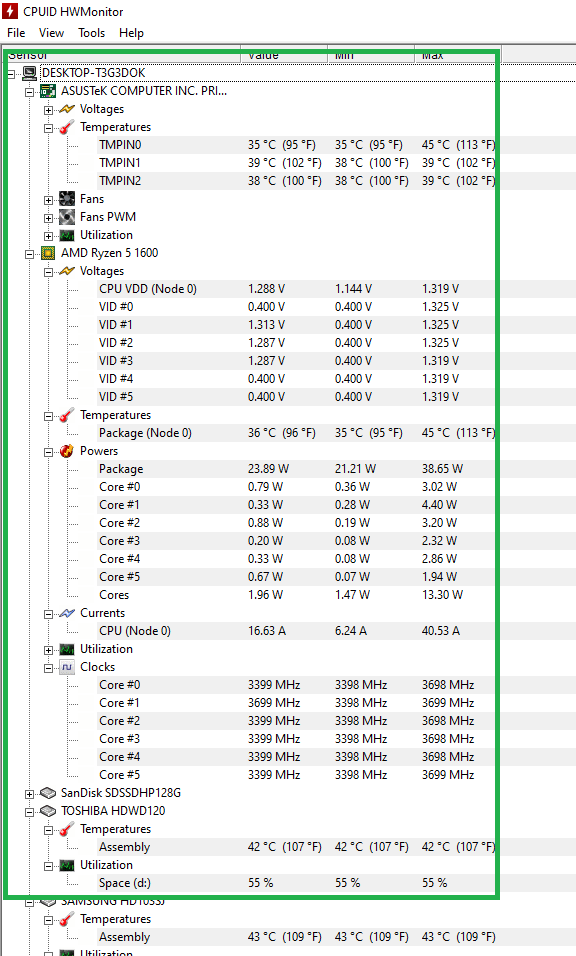Click the thermometer icon under AMD Ryzen Temperatures
This screenshot has height=956, width=576.
[67, 415]
